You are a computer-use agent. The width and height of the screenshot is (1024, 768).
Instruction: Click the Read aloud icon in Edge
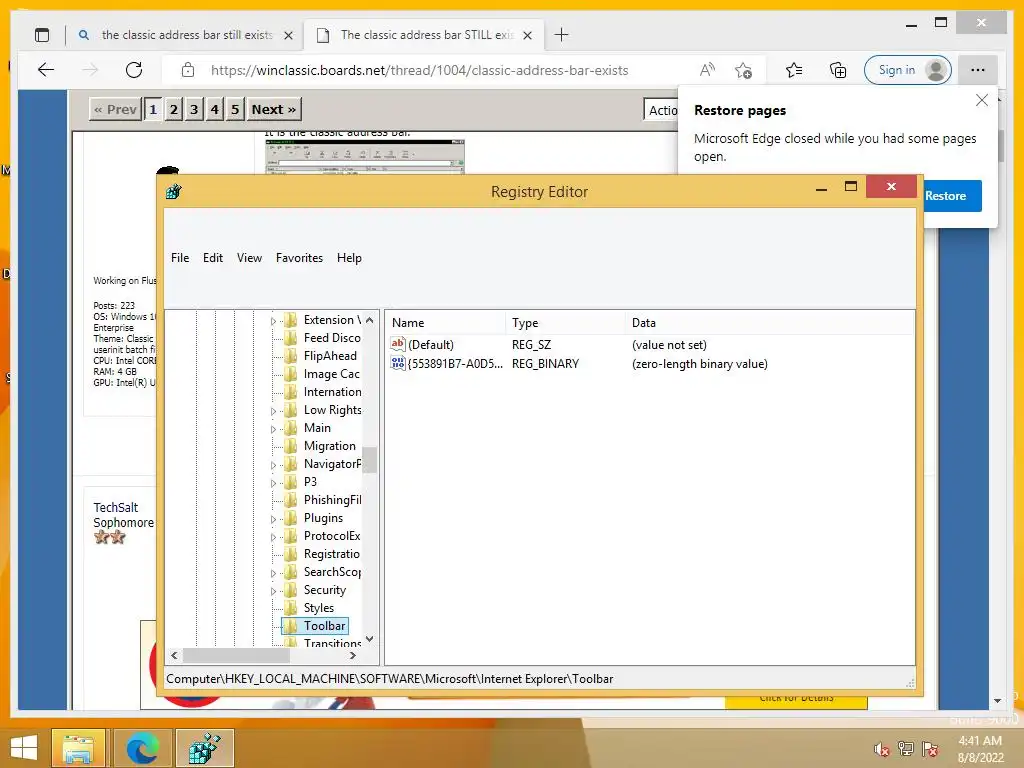(707, 70)
